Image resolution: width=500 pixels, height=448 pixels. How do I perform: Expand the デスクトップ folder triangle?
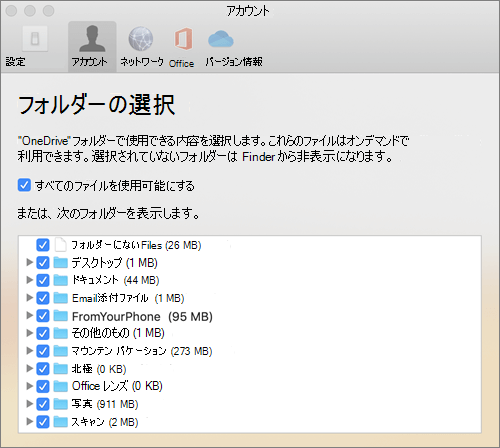pyautogui.click(x=30, y=262)
